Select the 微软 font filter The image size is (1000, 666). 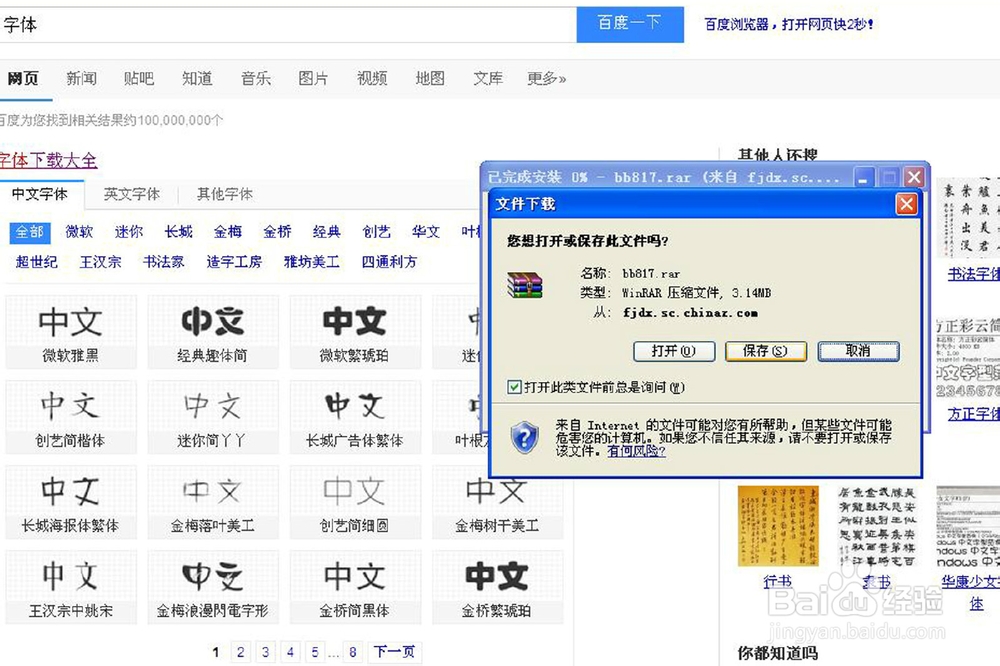(78, 231)
